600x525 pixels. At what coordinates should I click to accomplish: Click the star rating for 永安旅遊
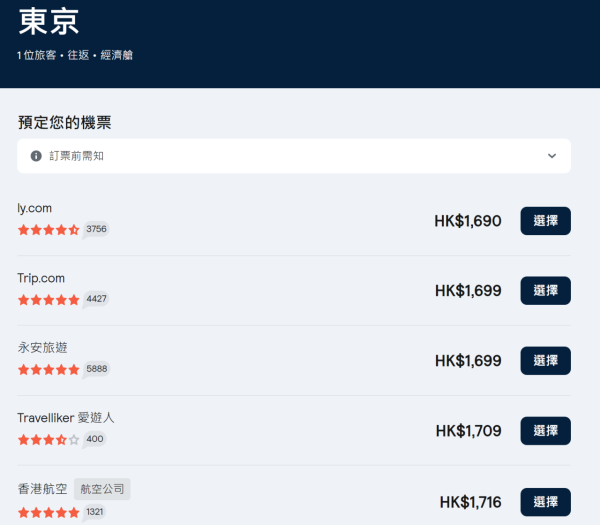click(x=48, y=369)
